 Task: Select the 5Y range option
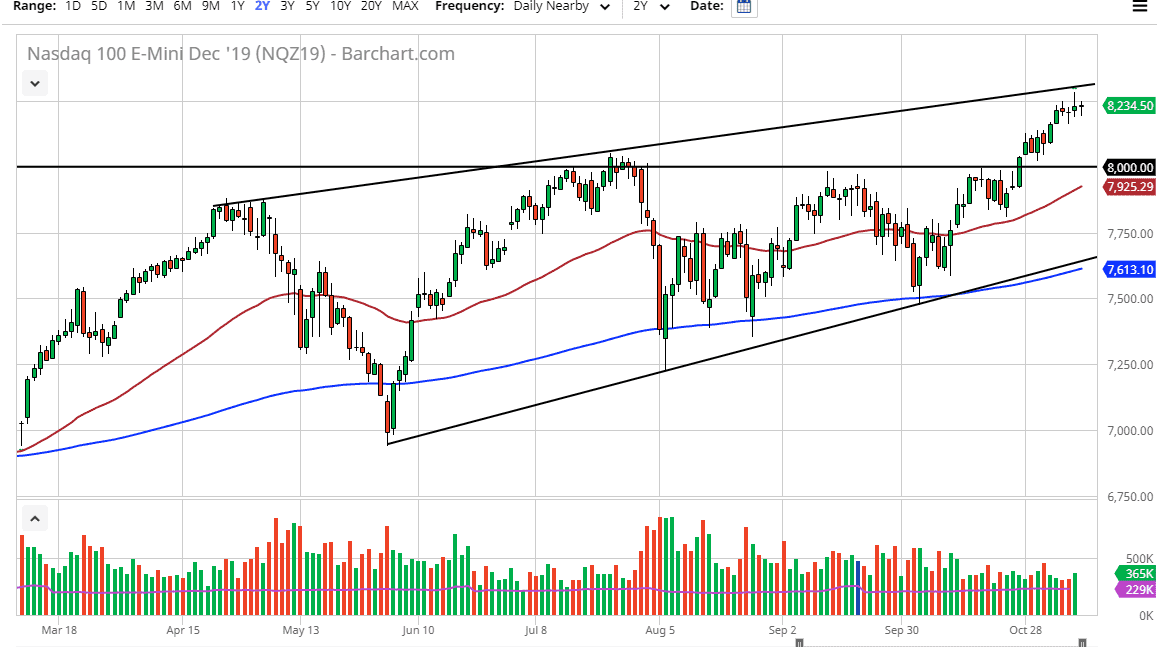(x=311, y=6)
